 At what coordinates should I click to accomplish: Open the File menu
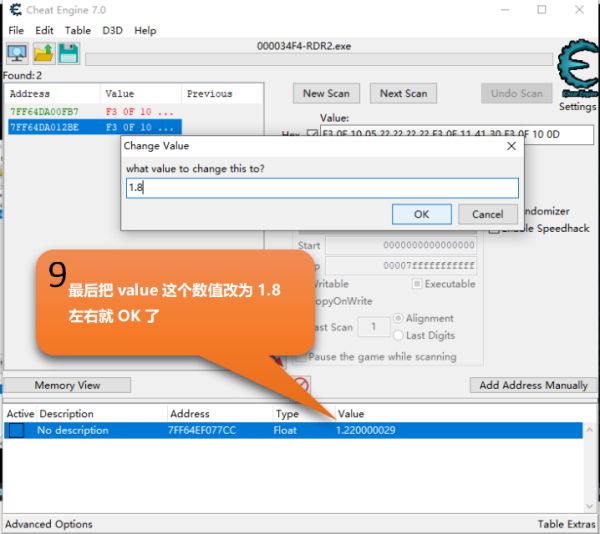click(x=16, y=30)
